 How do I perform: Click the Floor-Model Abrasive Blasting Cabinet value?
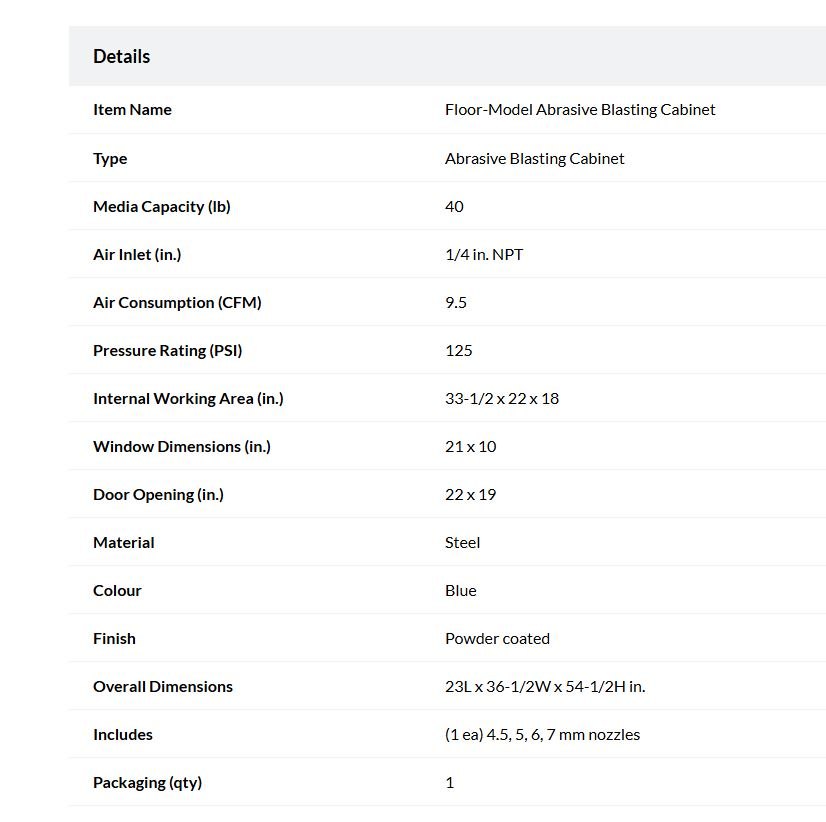point(580,110)
